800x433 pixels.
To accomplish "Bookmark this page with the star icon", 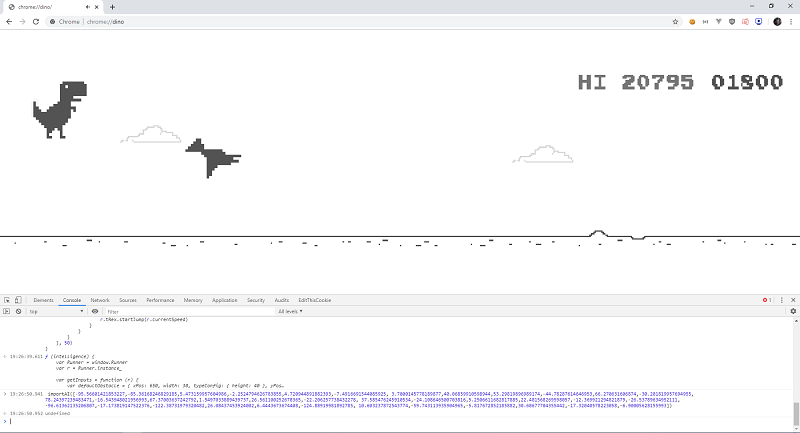I will [675, 22].
